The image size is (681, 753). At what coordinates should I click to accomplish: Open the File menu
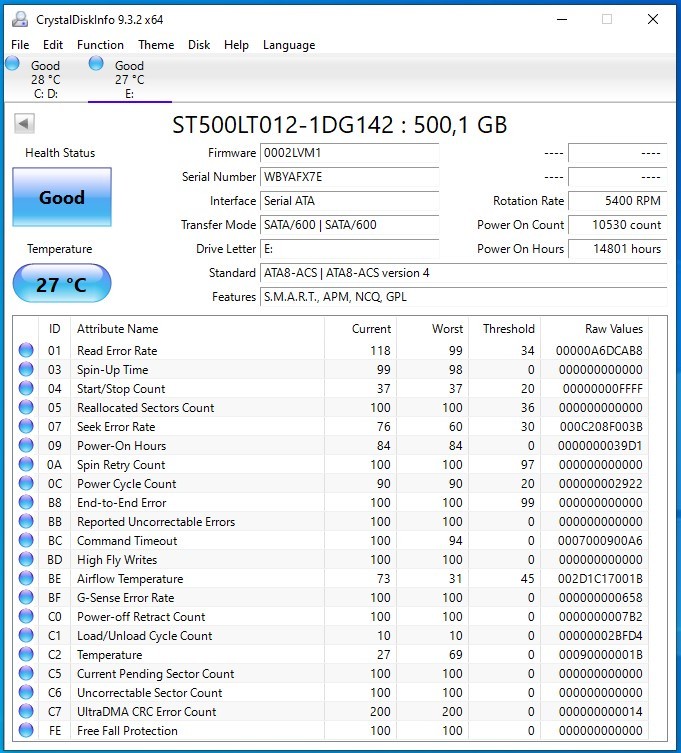[x=20, y=45]
